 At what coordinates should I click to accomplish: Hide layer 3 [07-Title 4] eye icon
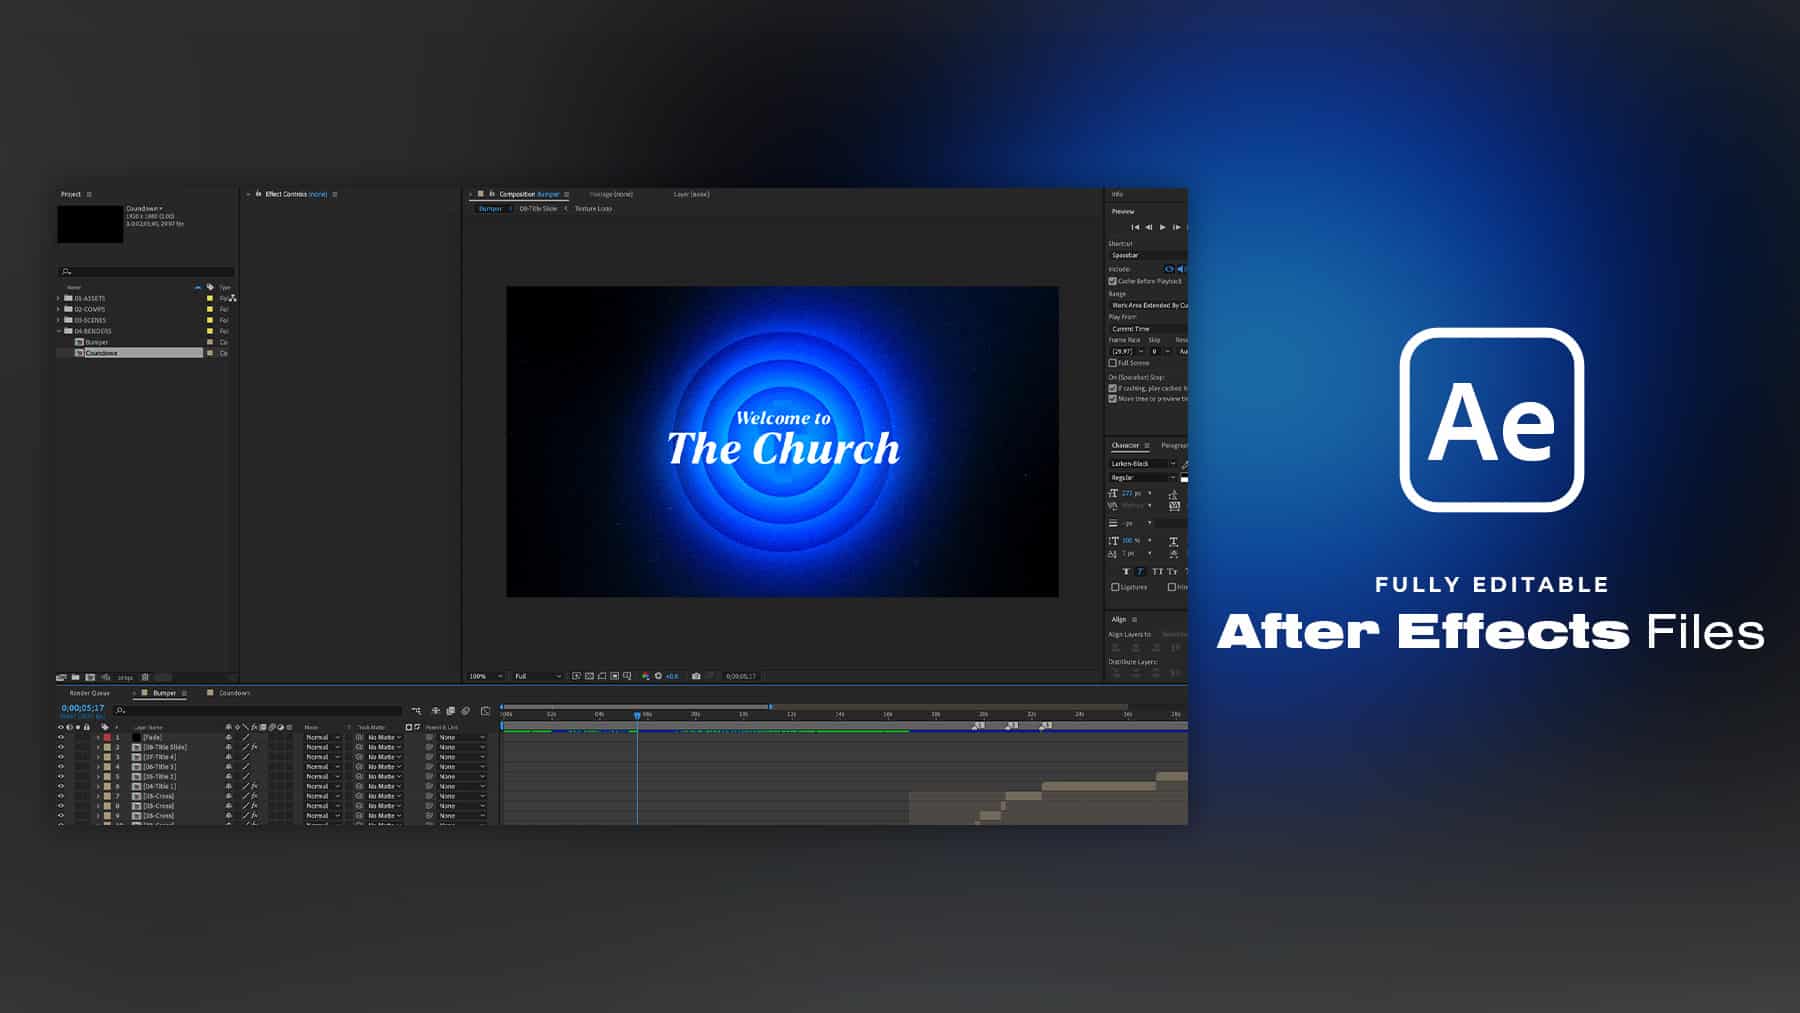[x=61, y=757]
